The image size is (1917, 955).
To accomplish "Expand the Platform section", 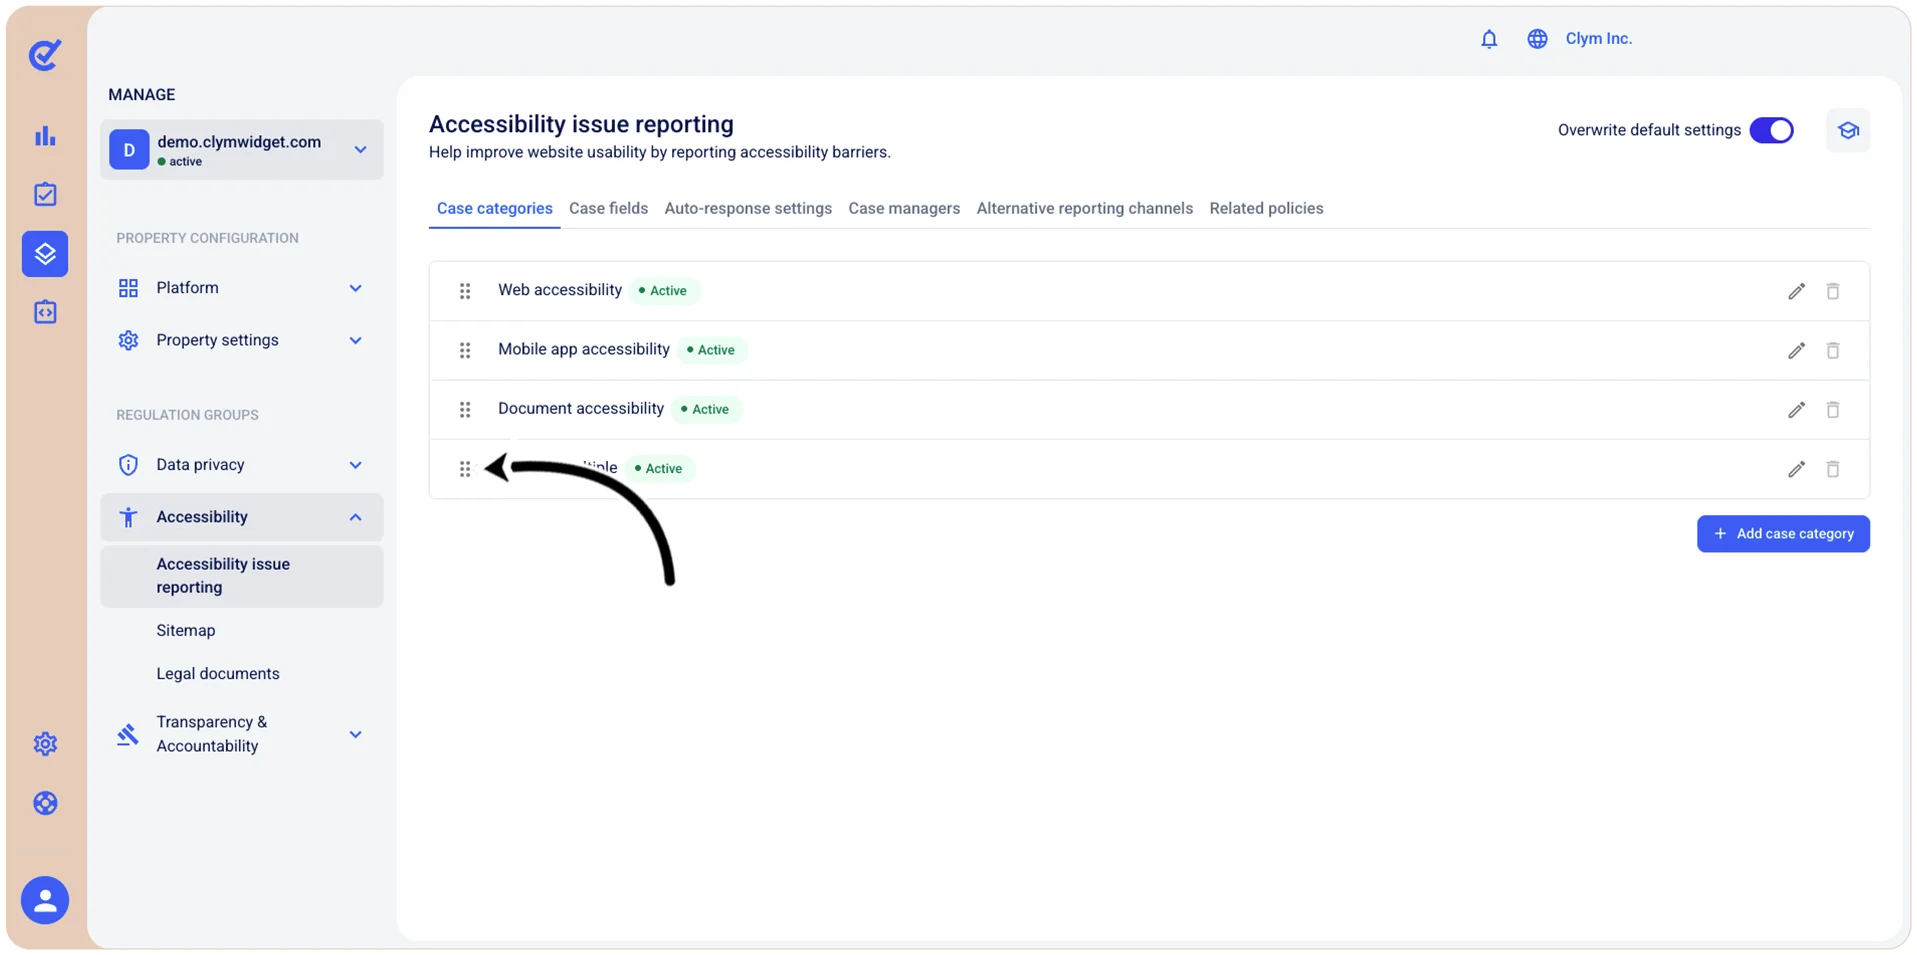I will (x=242, y=288).
